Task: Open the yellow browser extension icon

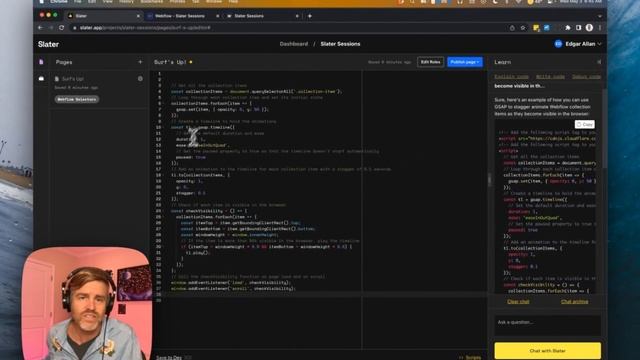Action: 536,28
